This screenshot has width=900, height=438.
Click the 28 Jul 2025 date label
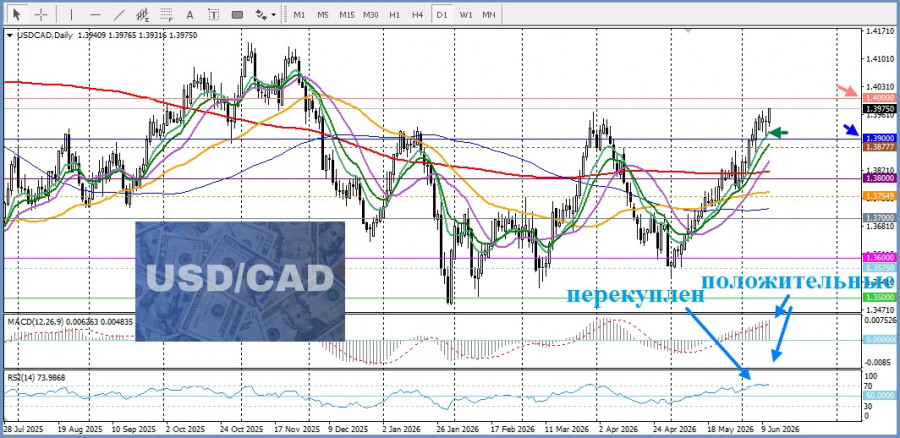click(24, 429)
